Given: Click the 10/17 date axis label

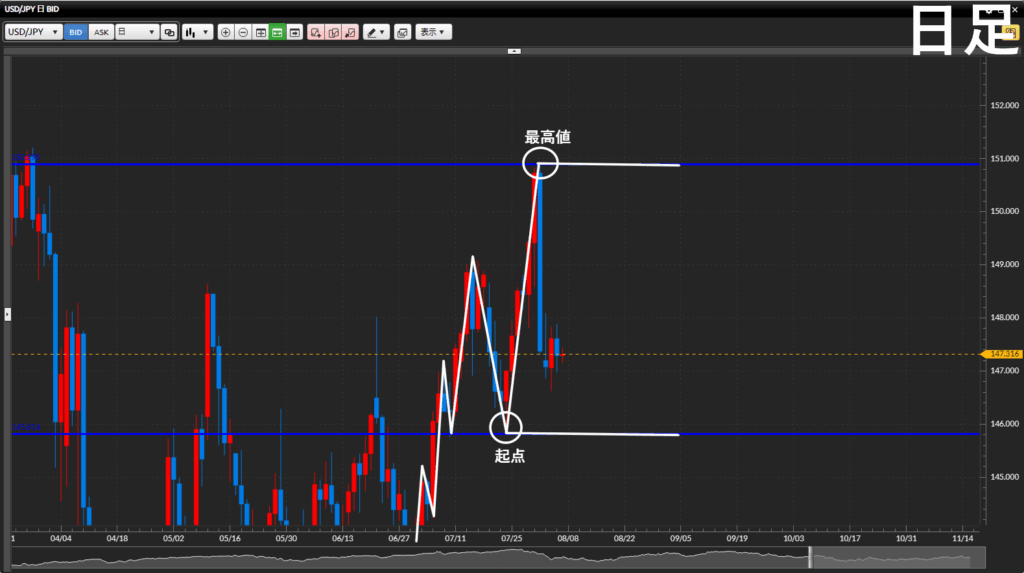Looking at the screenshot, I should point(850,538).
